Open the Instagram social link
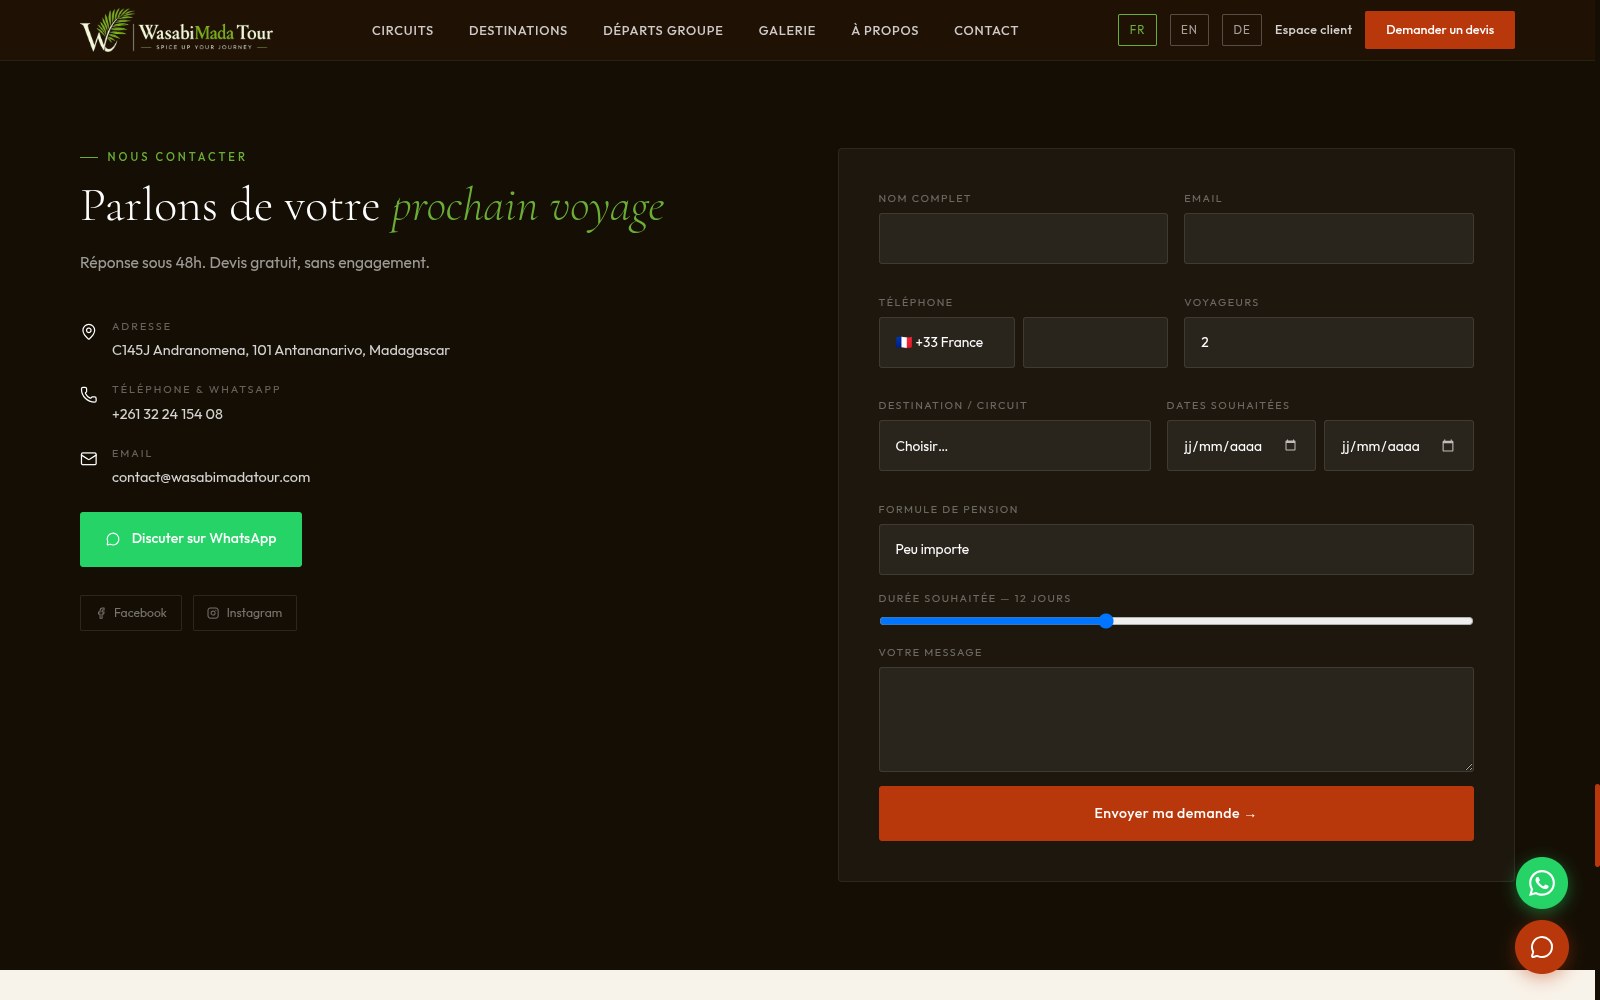 (245, 613)
